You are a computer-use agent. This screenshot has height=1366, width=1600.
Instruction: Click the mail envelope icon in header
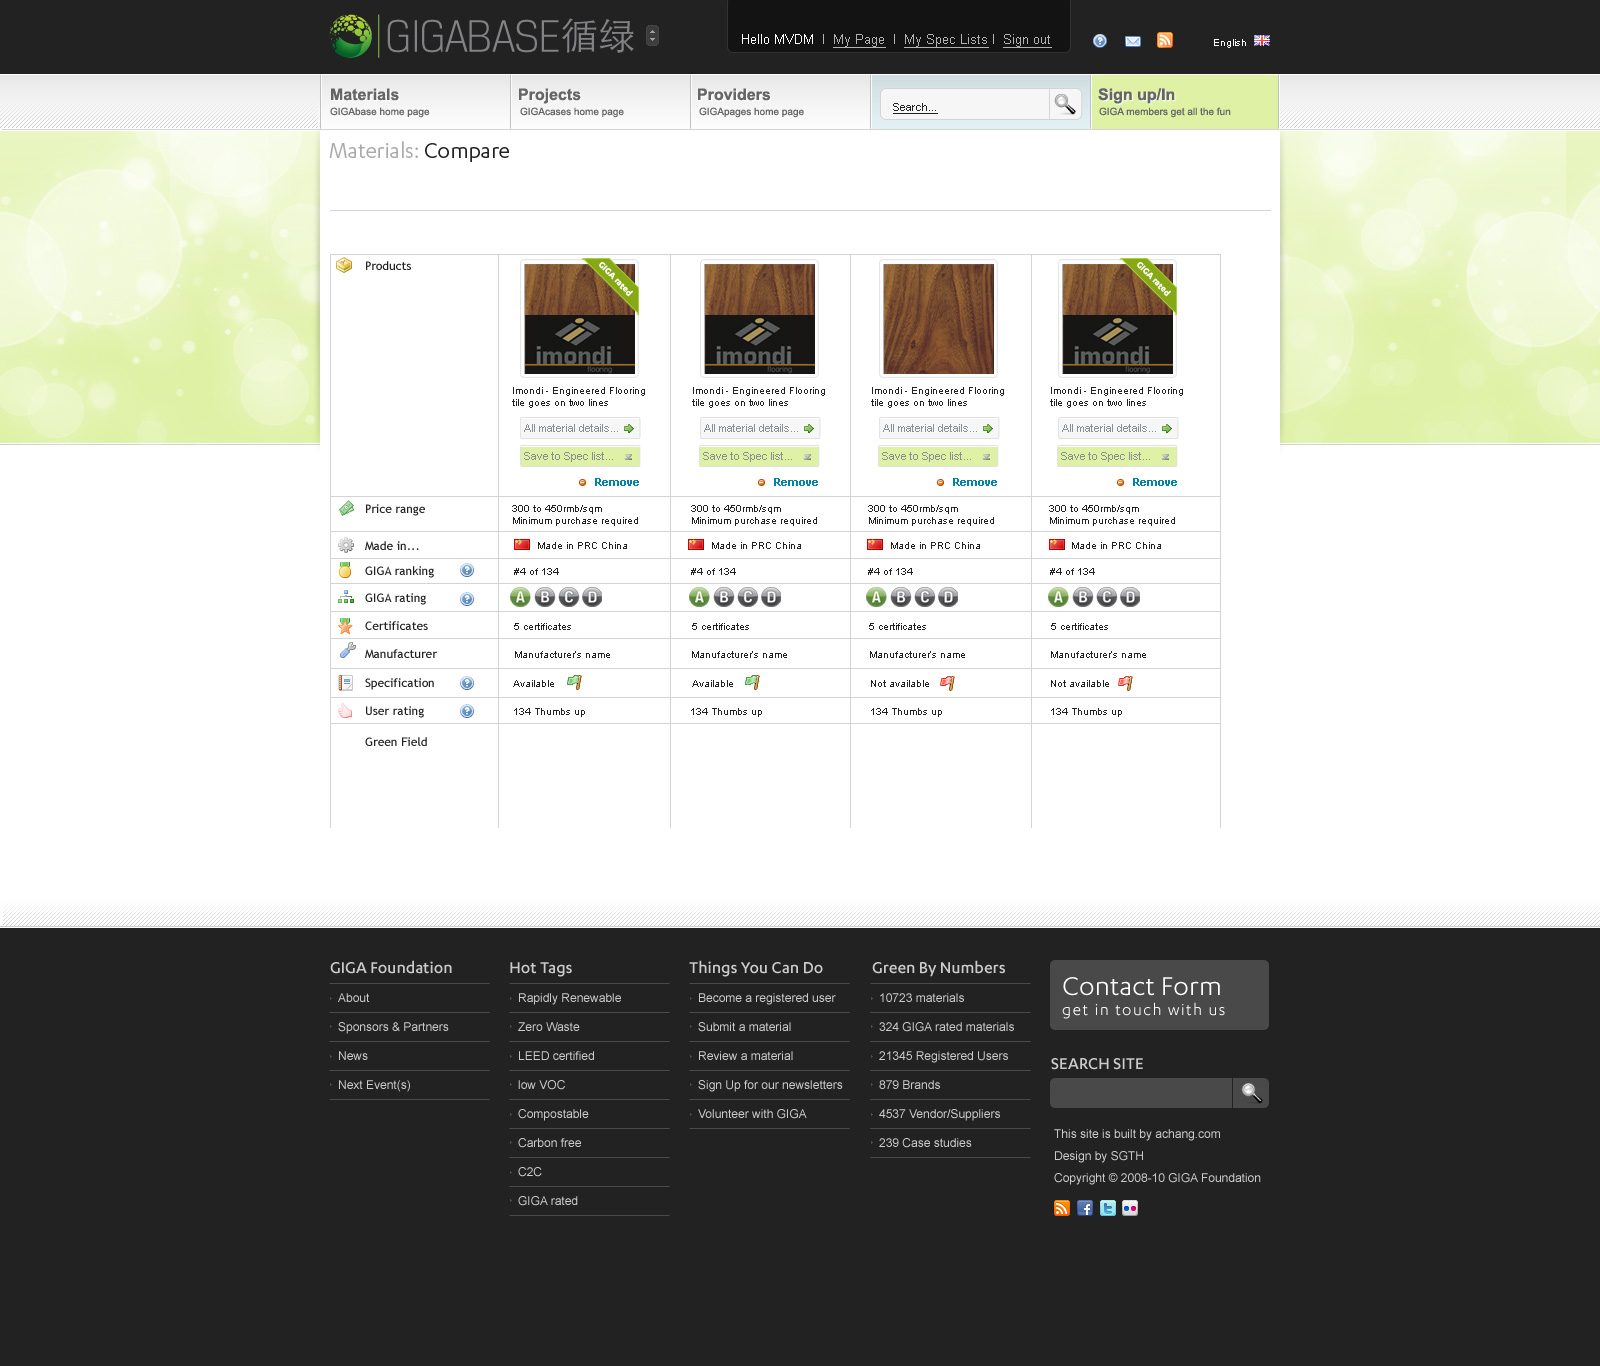(1133, 41)
